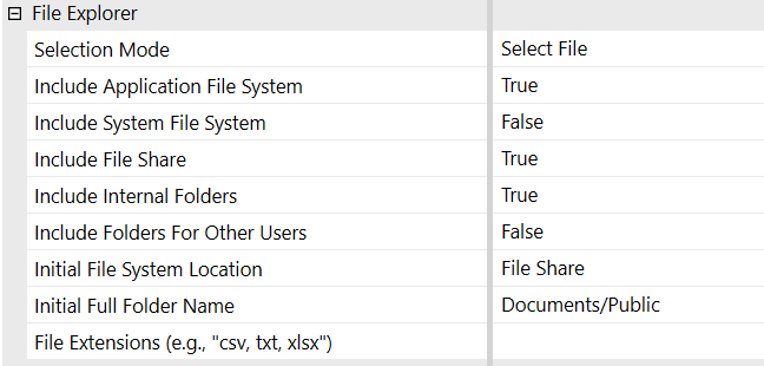Select the Include Internal Folders label
The width and height of the screenshot is (764, 366).
coord(135,196)
